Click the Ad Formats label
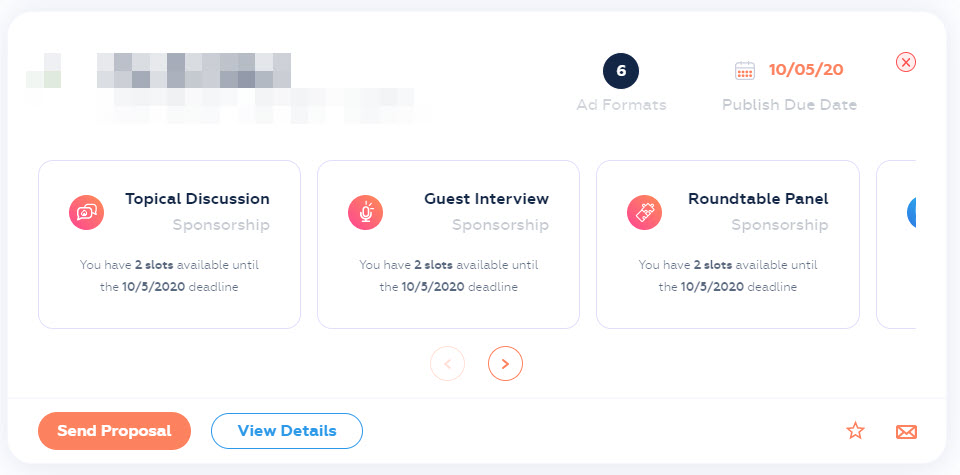The width and height of the screenshot is (960, 475). pos(621,104)
